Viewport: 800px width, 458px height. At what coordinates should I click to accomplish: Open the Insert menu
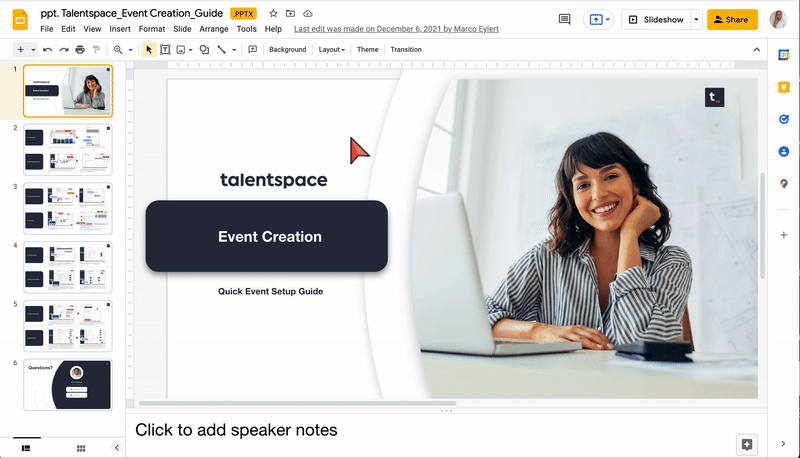(120, 29)
